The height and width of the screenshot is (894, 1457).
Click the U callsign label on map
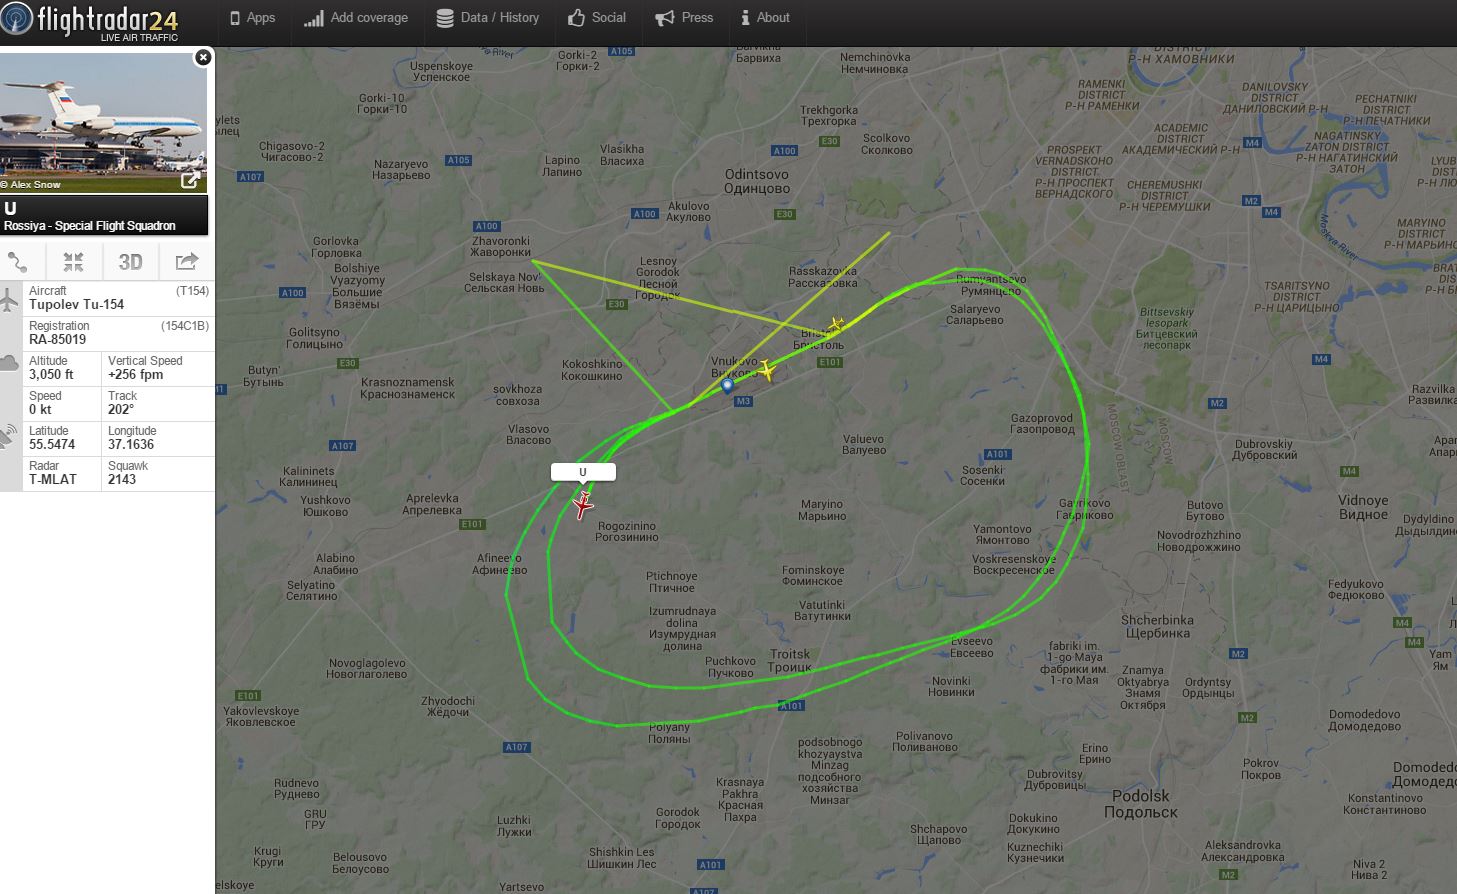click(x=583, y=472)
